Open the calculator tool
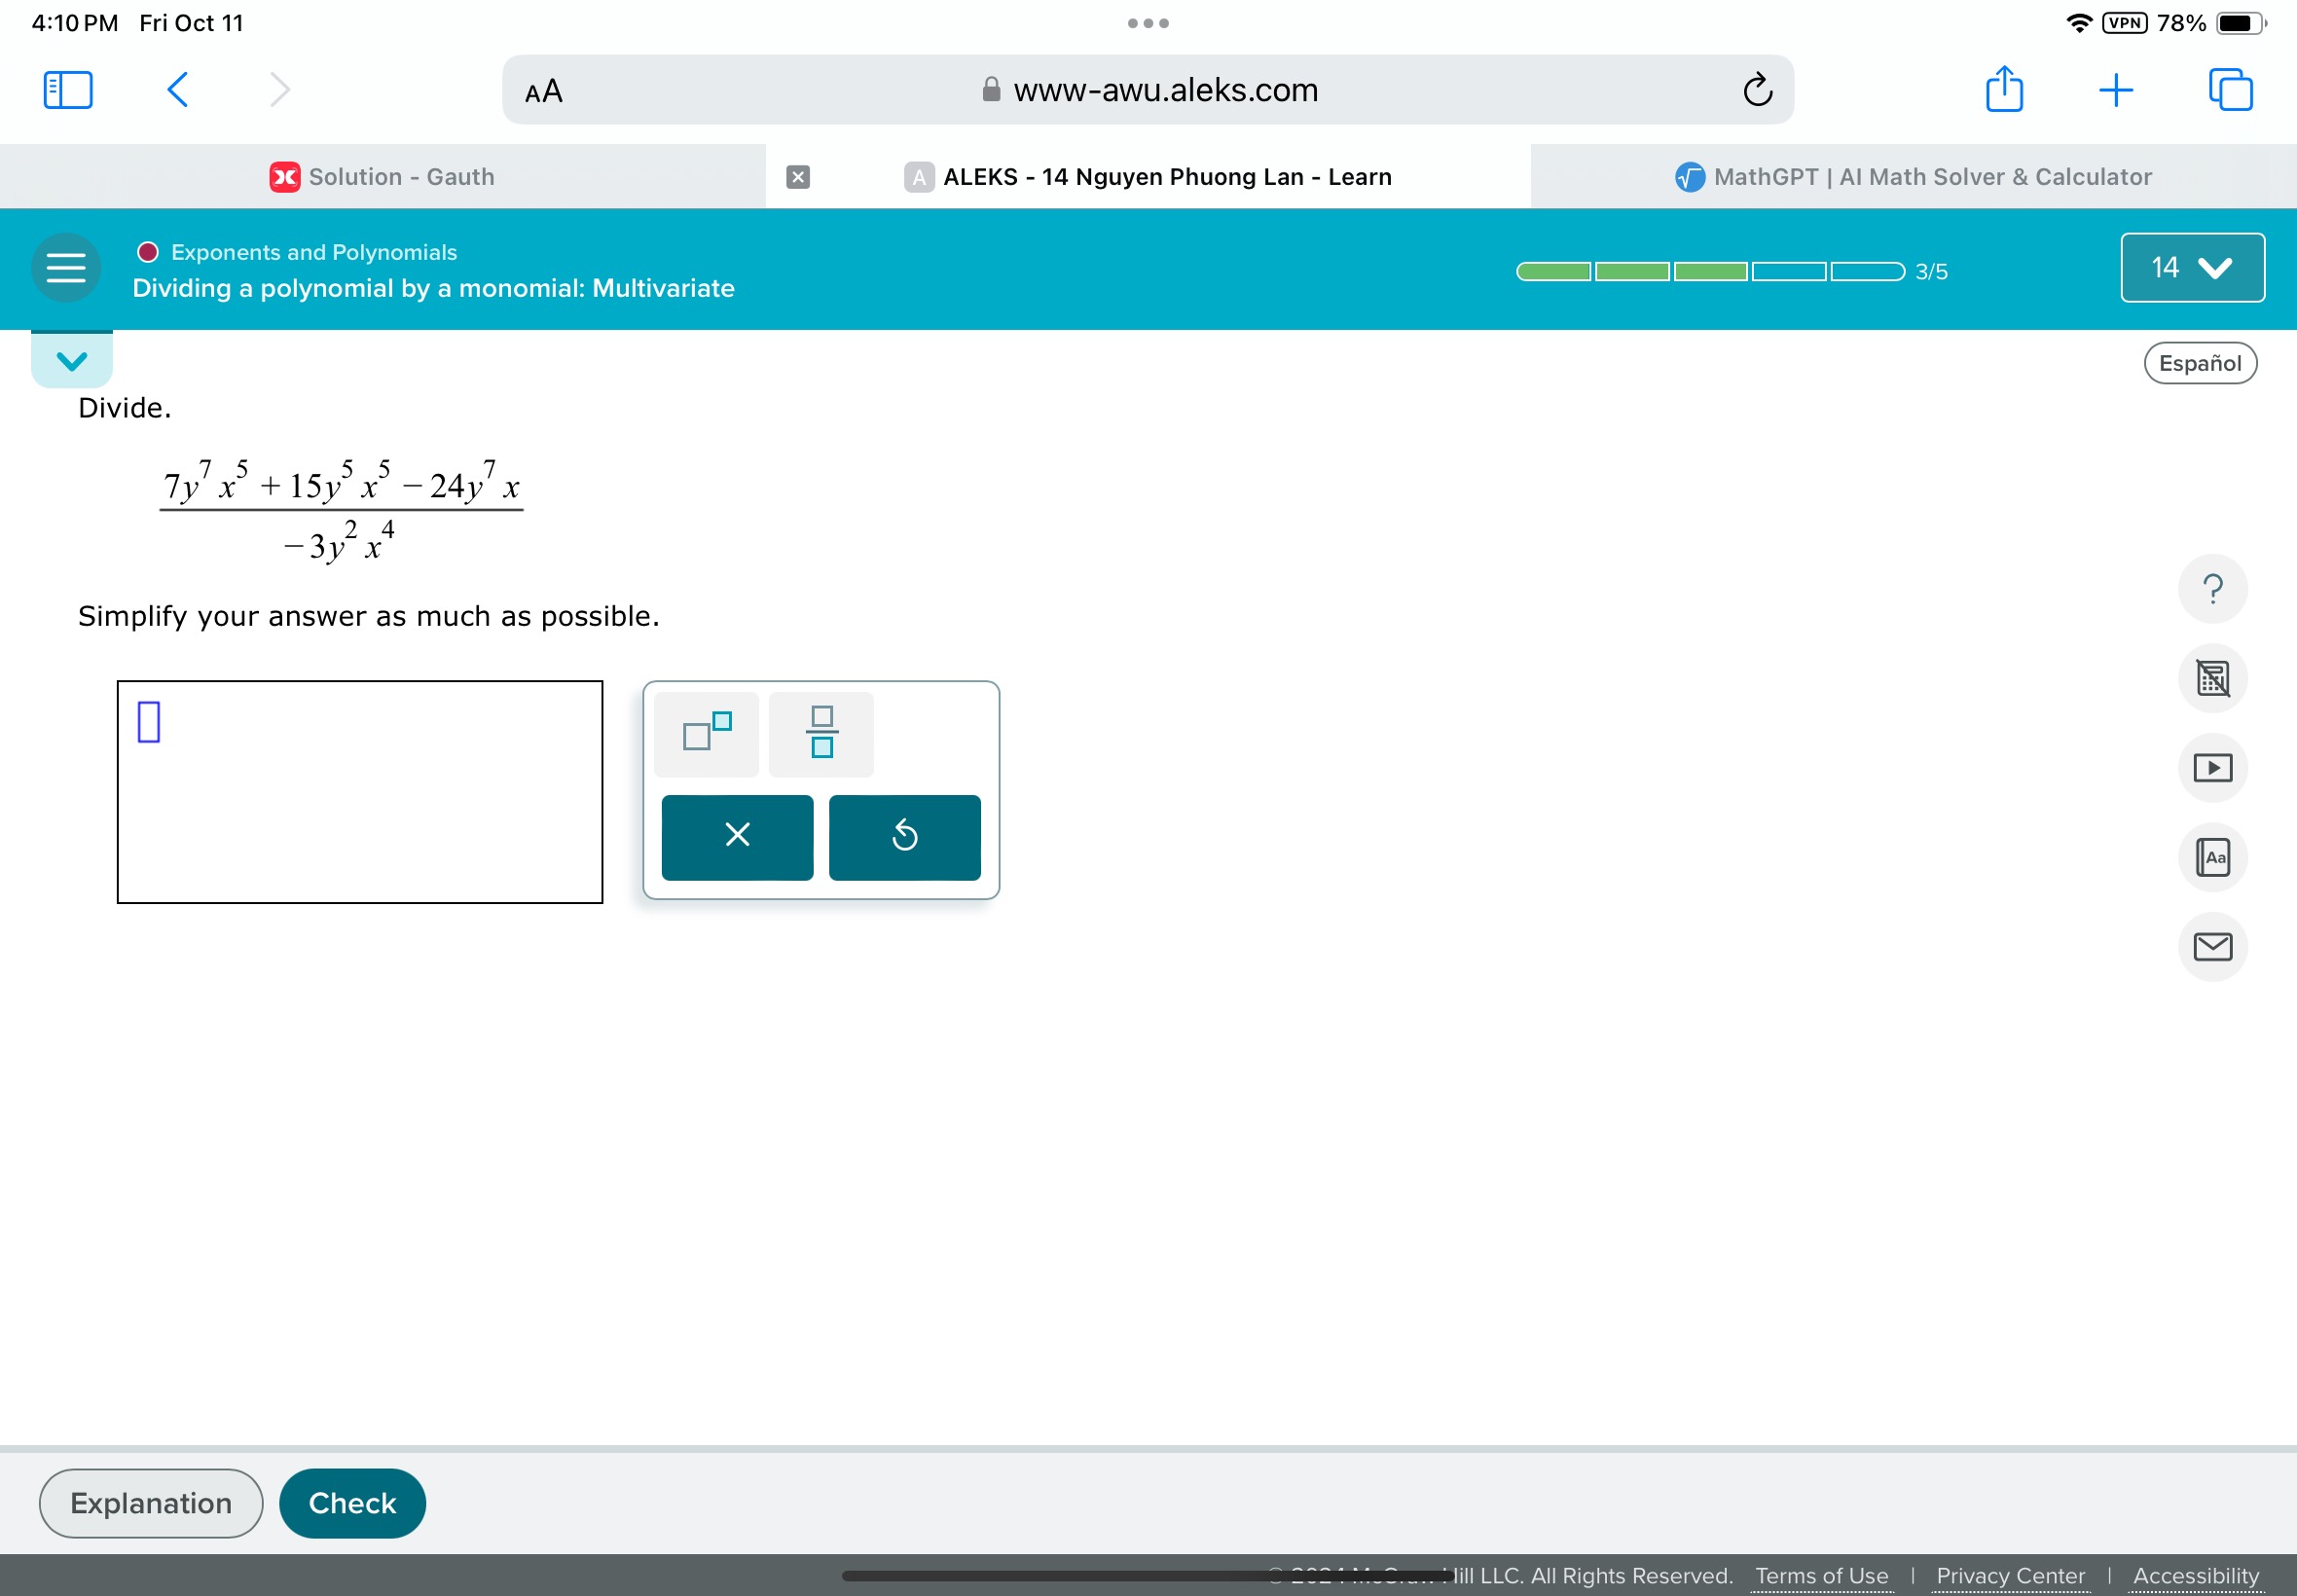This screenshot has height=1596, width=2297. pos(2212,679)
